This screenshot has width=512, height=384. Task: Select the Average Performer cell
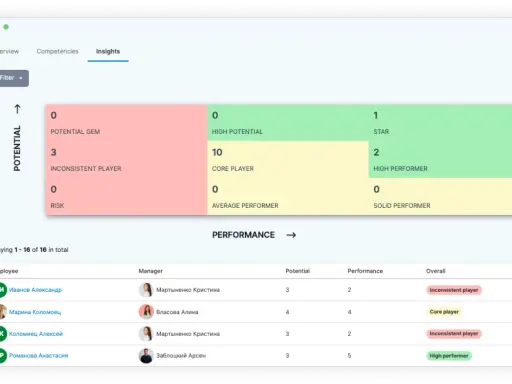coord(288,197)
